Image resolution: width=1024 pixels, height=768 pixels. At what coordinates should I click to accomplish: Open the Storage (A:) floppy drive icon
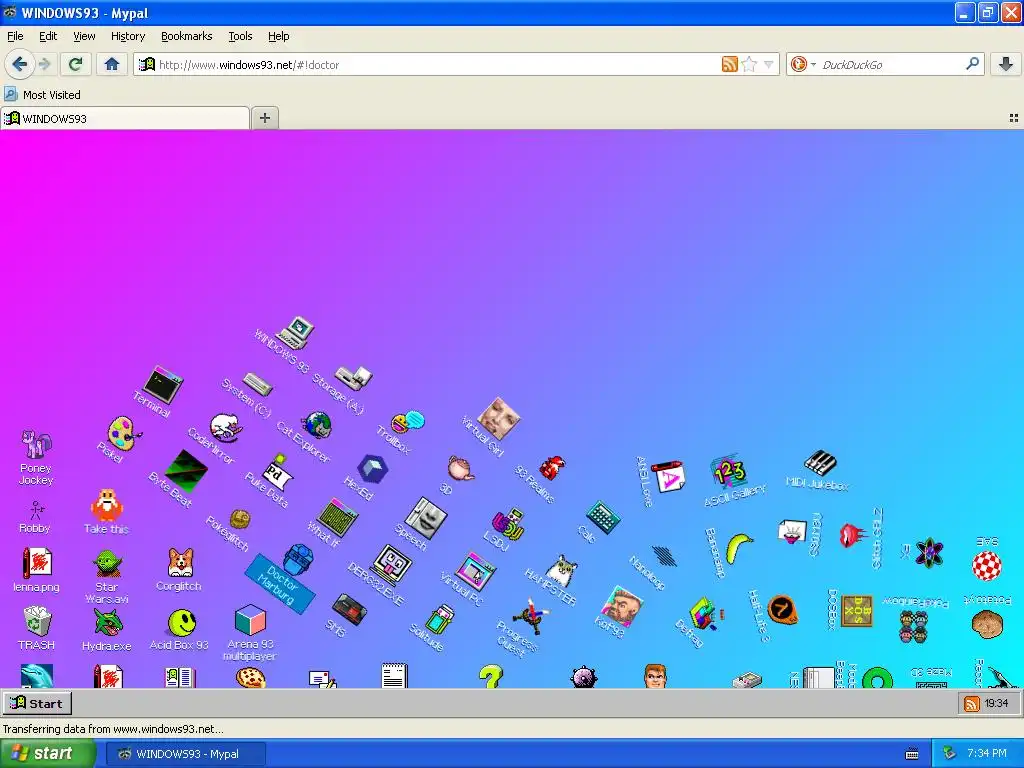[x=353, y=377]
